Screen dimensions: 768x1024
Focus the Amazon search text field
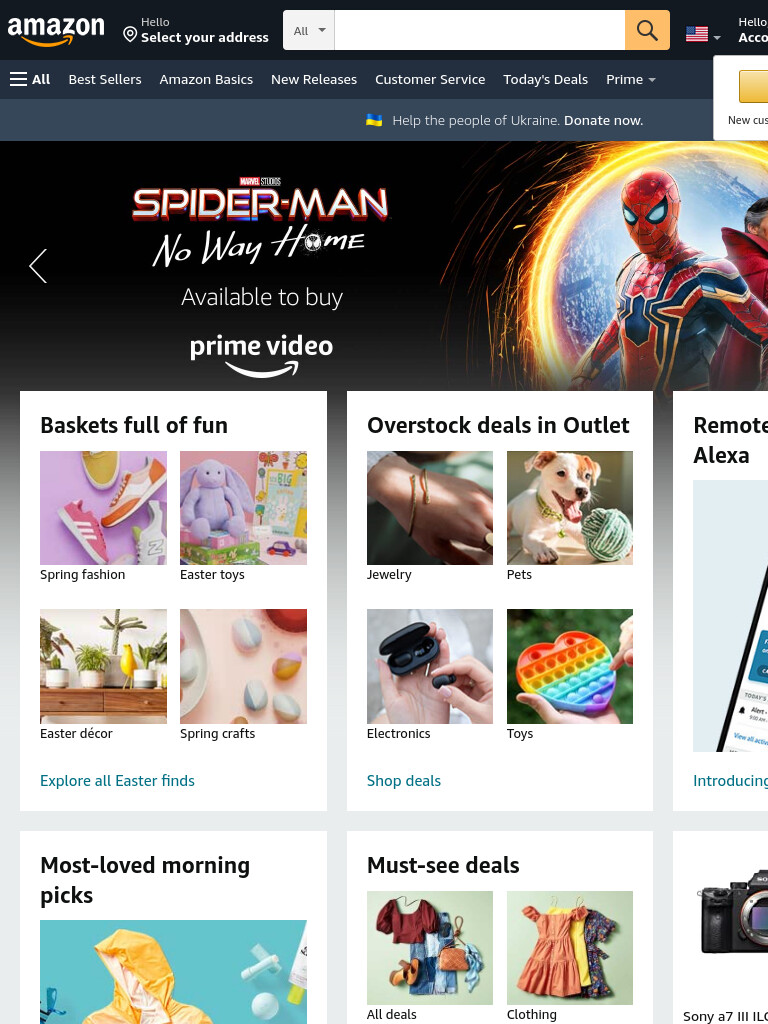(x=479, y=30)
